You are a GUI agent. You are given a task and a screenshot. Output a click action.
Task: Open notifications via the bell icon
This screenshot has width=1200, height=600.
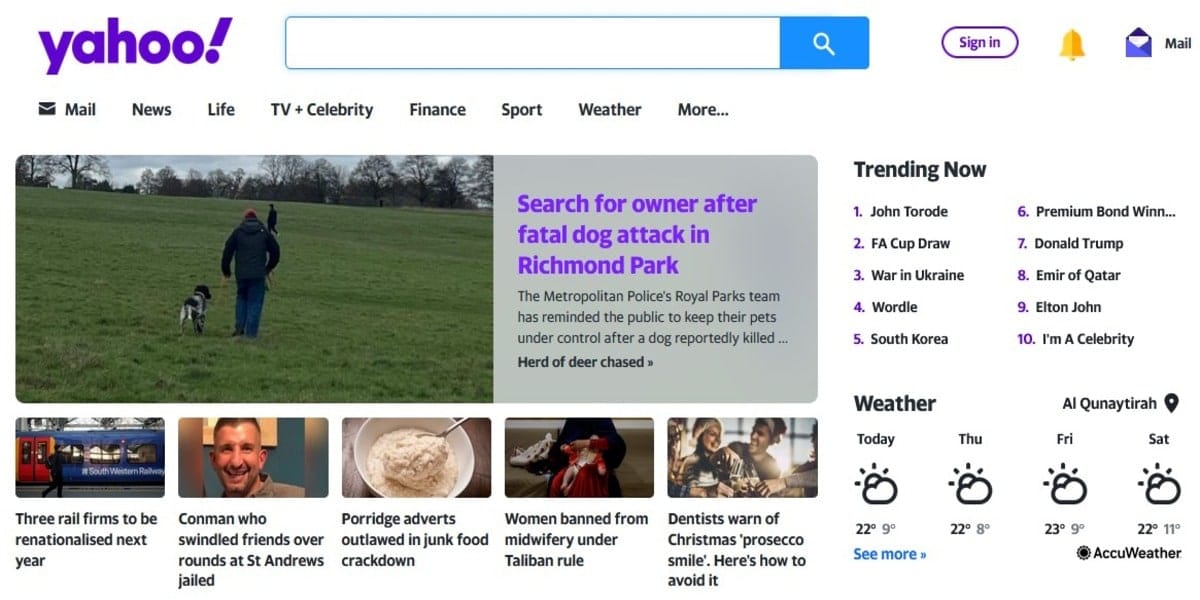tap(1072, 42)
